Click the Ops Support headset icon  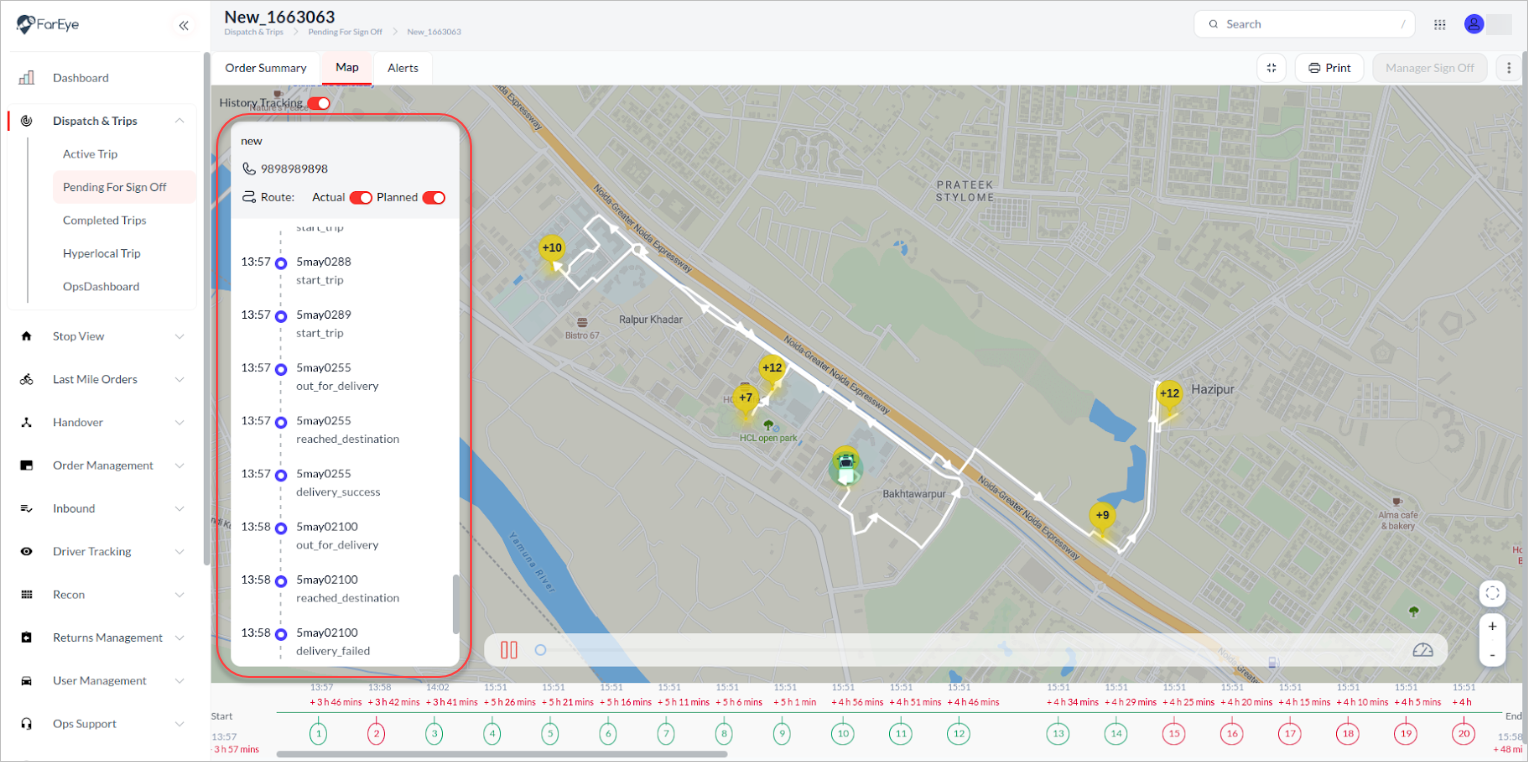point(27,723)
